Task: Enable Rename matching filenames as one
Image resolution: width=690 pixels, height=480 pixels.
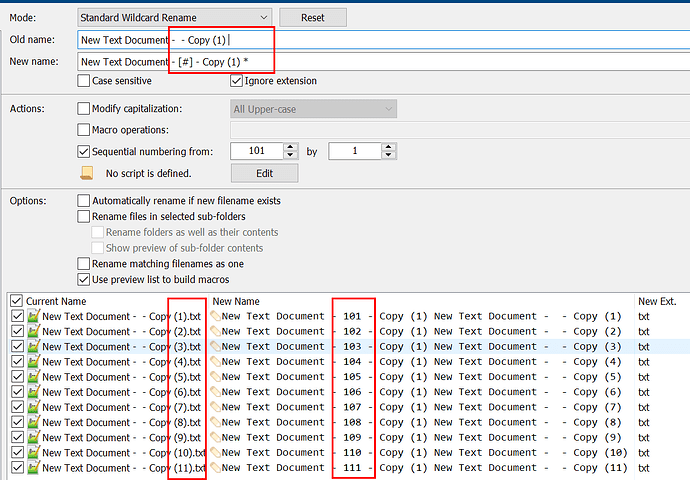Action: [x=84, y=264]
